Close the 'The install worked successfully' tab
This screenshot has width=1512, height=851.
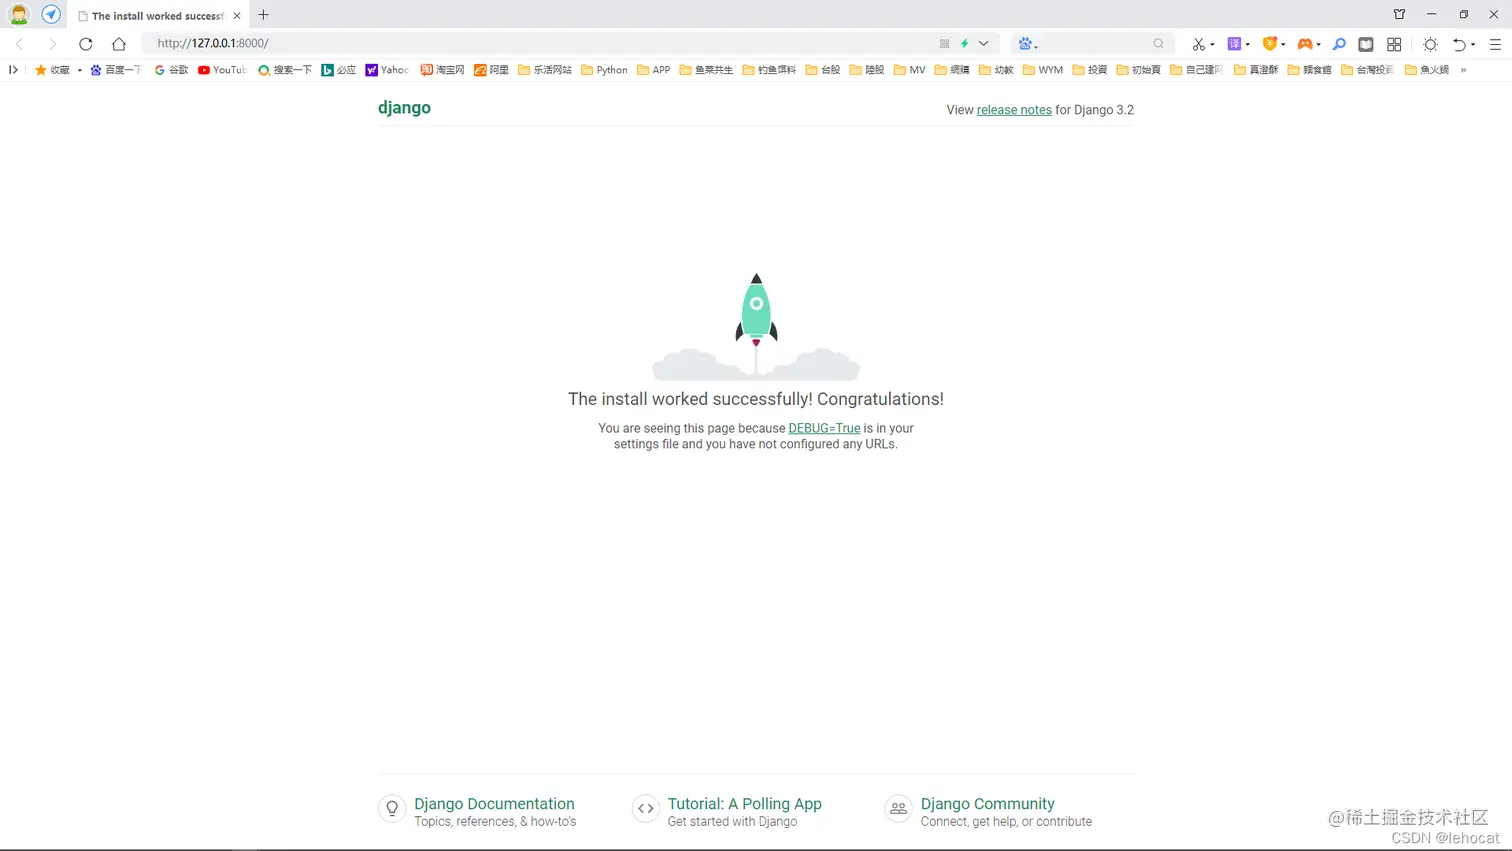[x=237, y=16]
